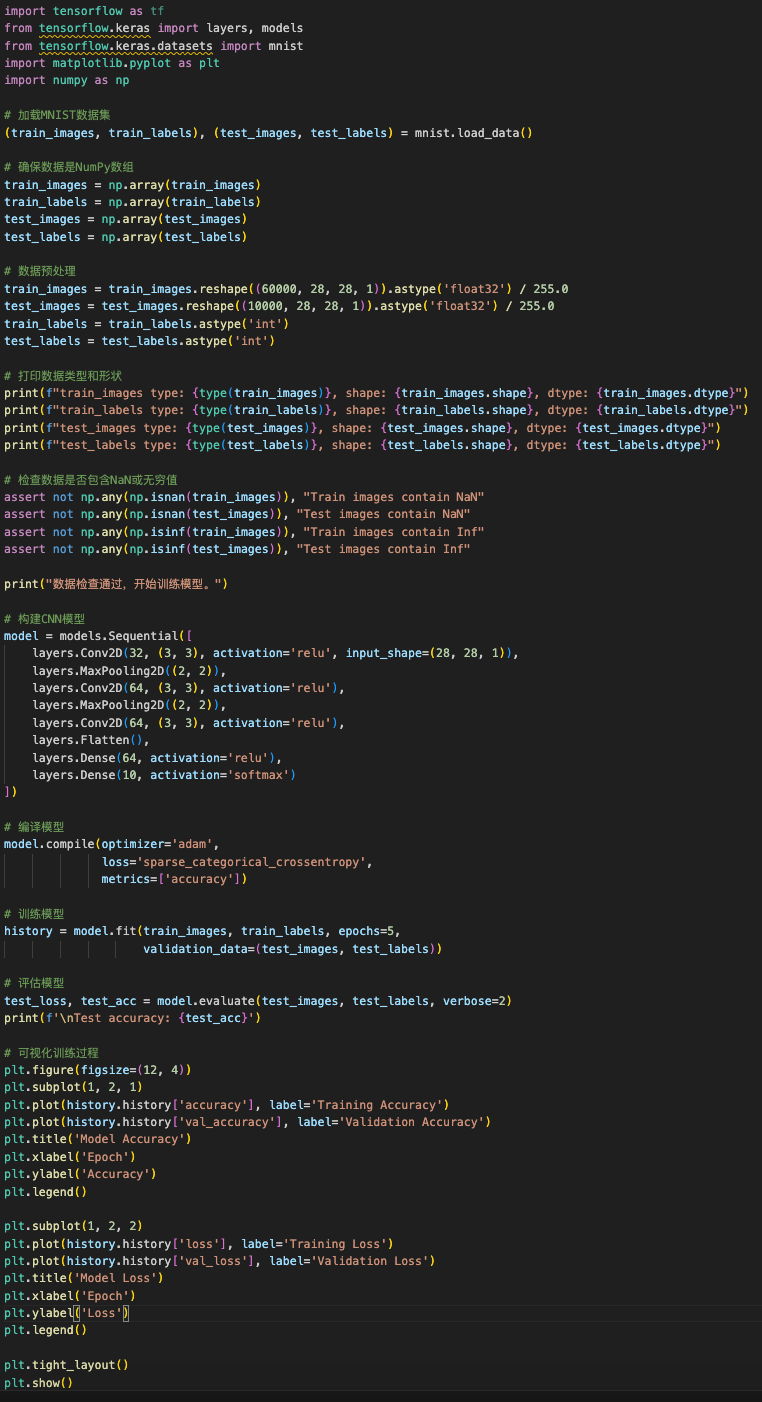Click the 'validation_data=(test_images, test_labels))' line
This screenshot has height=1402, width=762.
coord(293,949)
